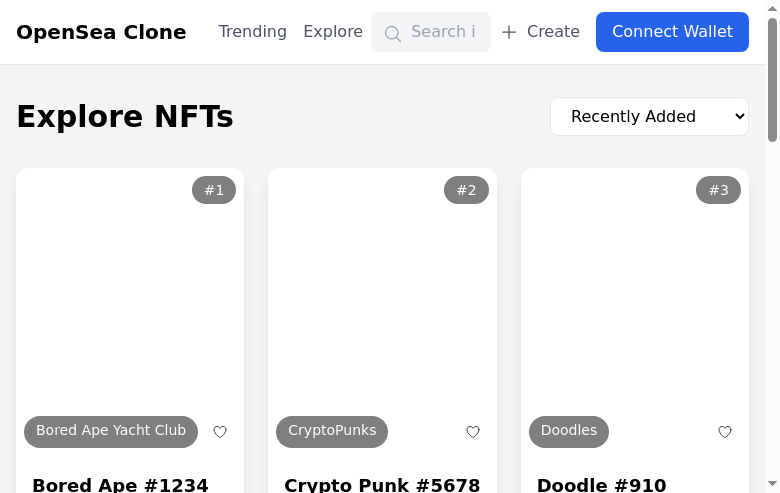
Task: Click the scrollbar up arrow
Action: (x=772, y=7)
